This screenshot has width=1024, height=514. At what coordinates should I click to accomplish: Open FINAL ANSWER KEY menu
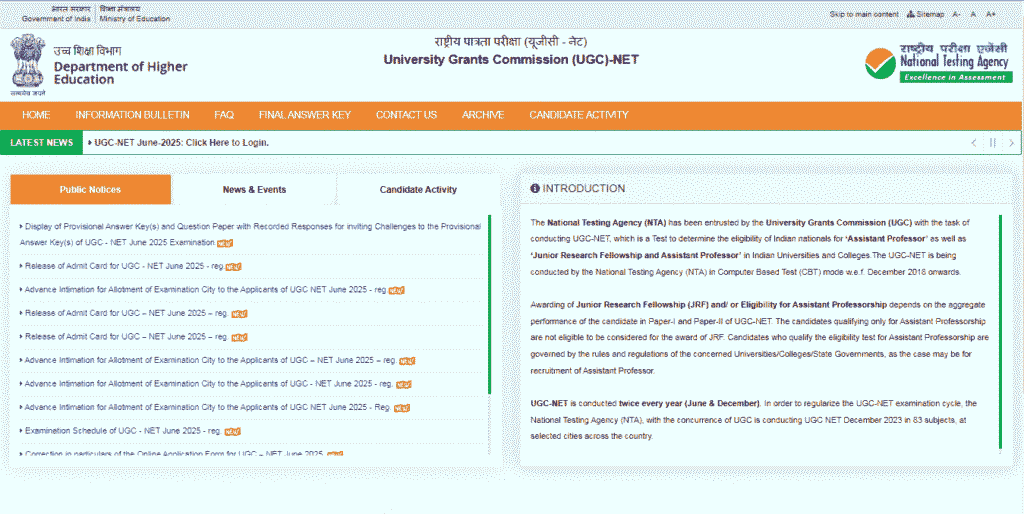click(x=304, y=115)
